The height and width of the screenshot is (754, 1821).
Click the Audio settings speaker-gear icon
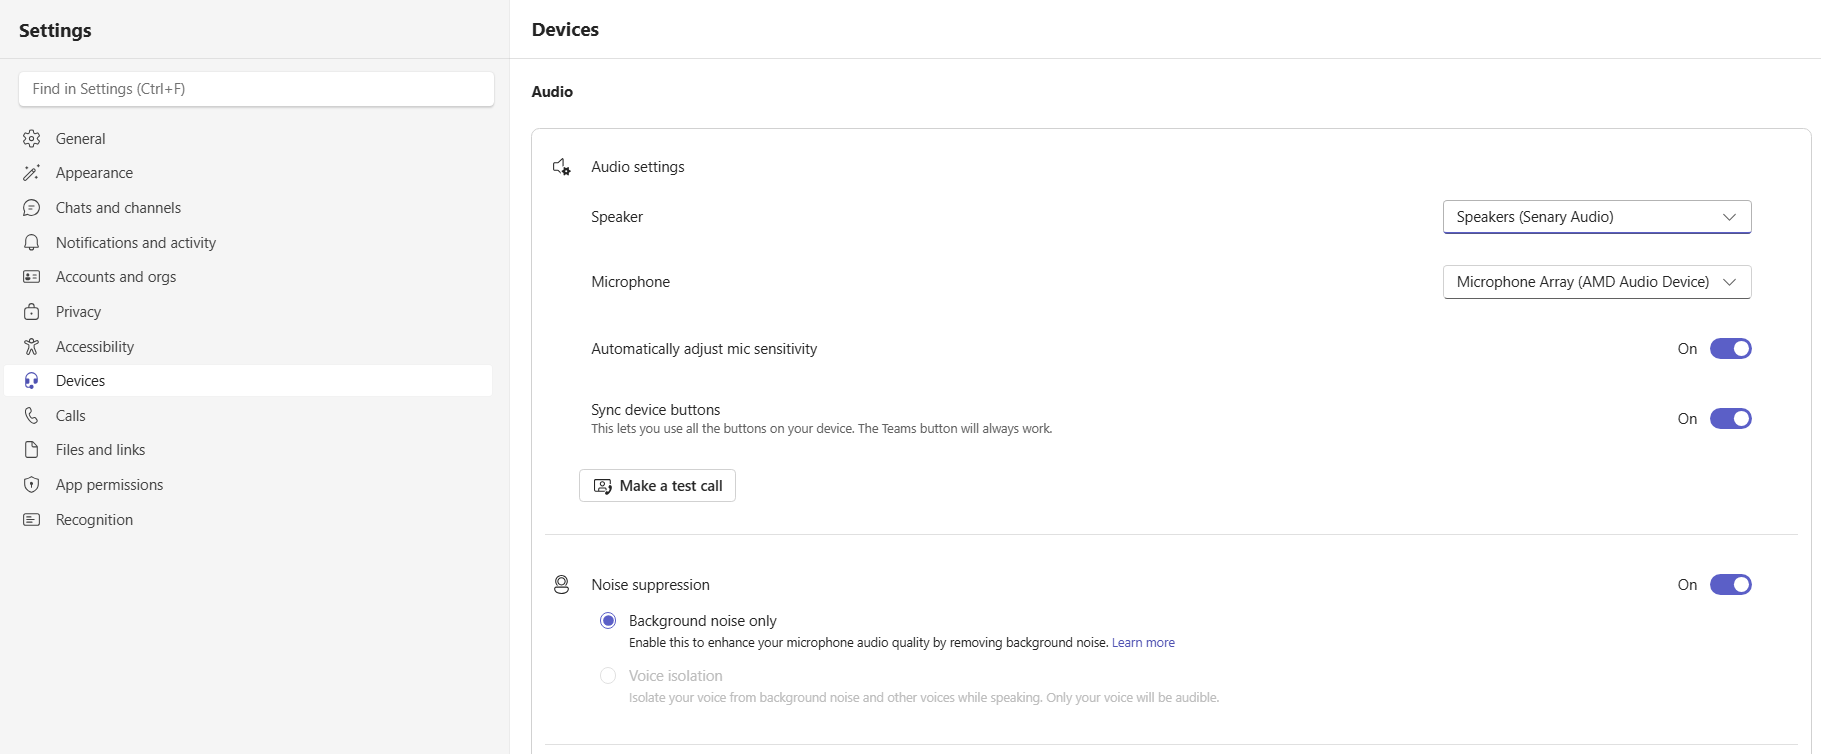562,167
